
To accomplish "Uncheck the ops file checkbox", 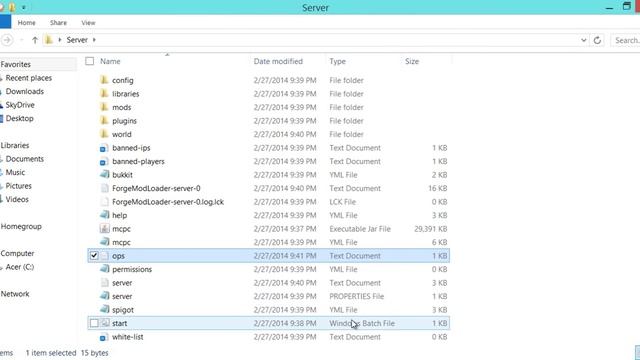I will point(94,256).
